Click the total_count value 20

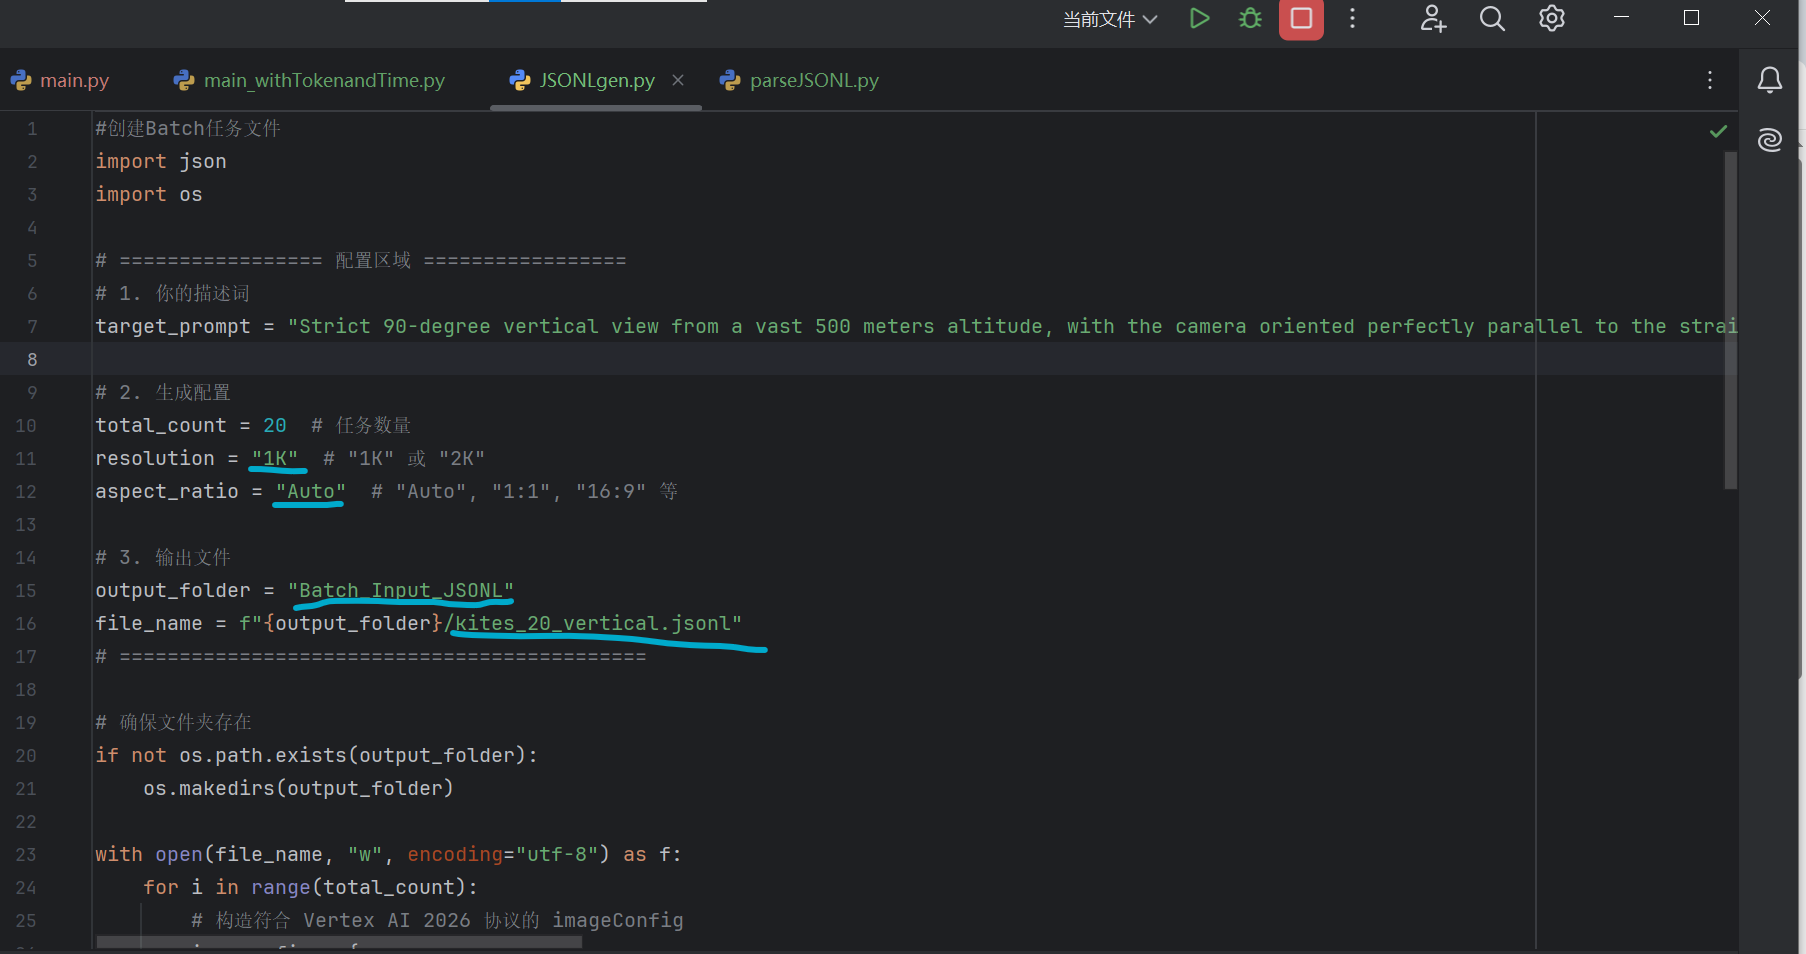(275, 425)
